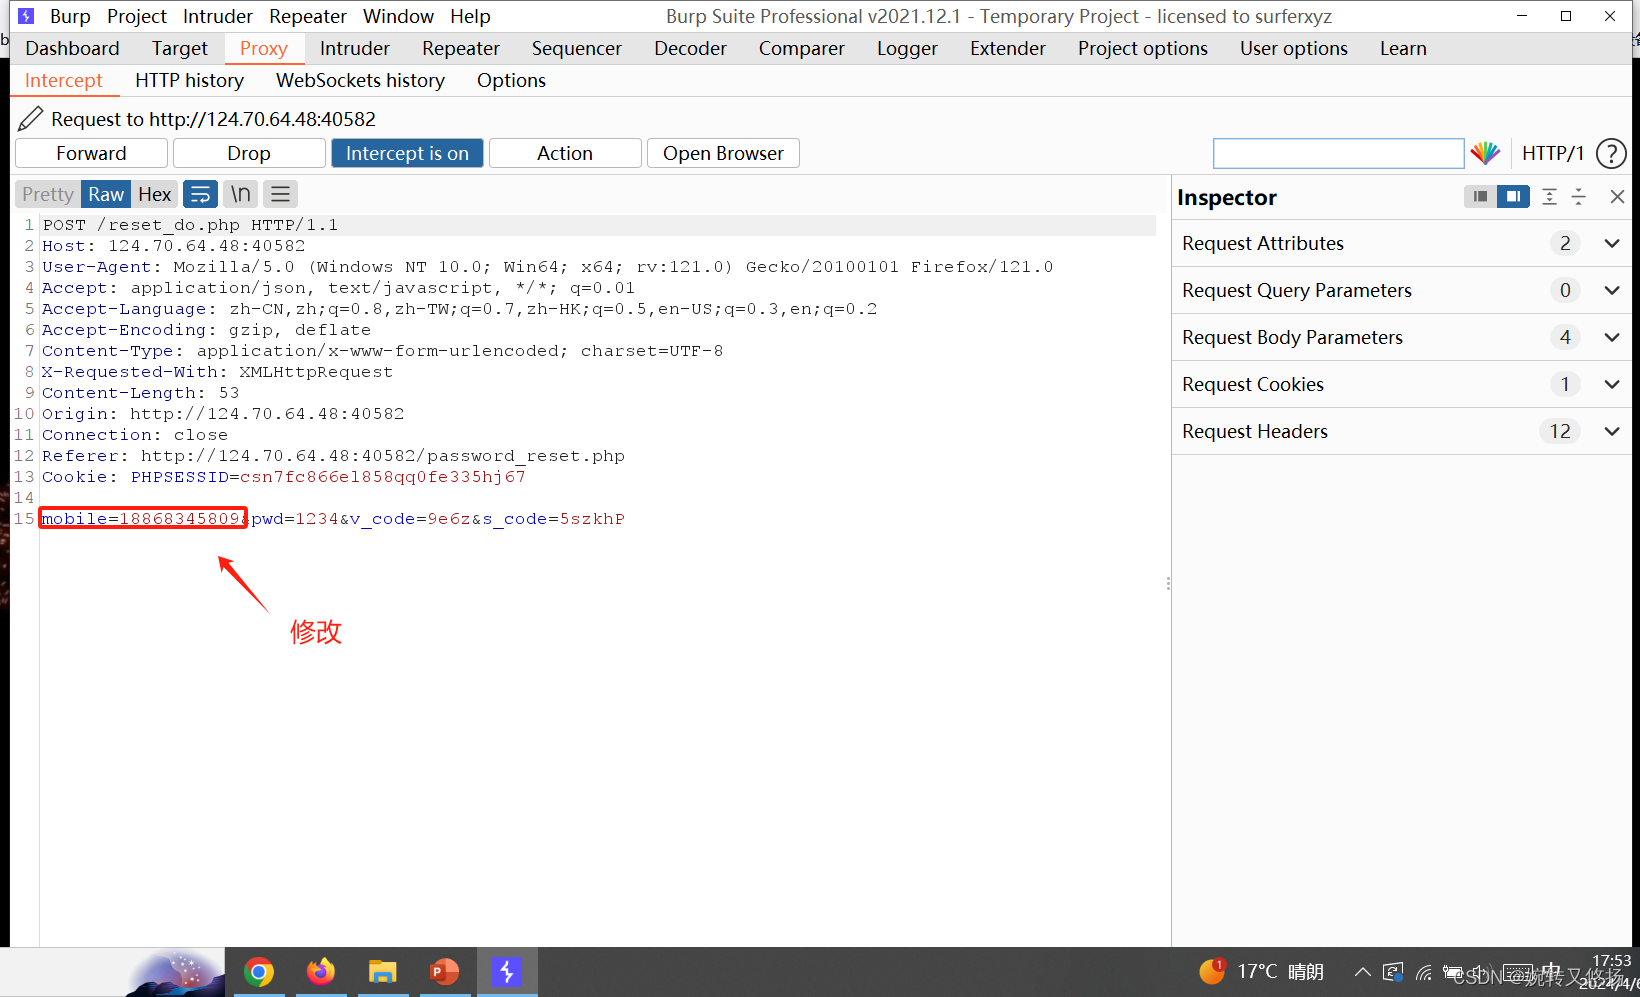The image size is (1640, 997).
Task: Open the Help menu
Action: (x=470, y=16)
